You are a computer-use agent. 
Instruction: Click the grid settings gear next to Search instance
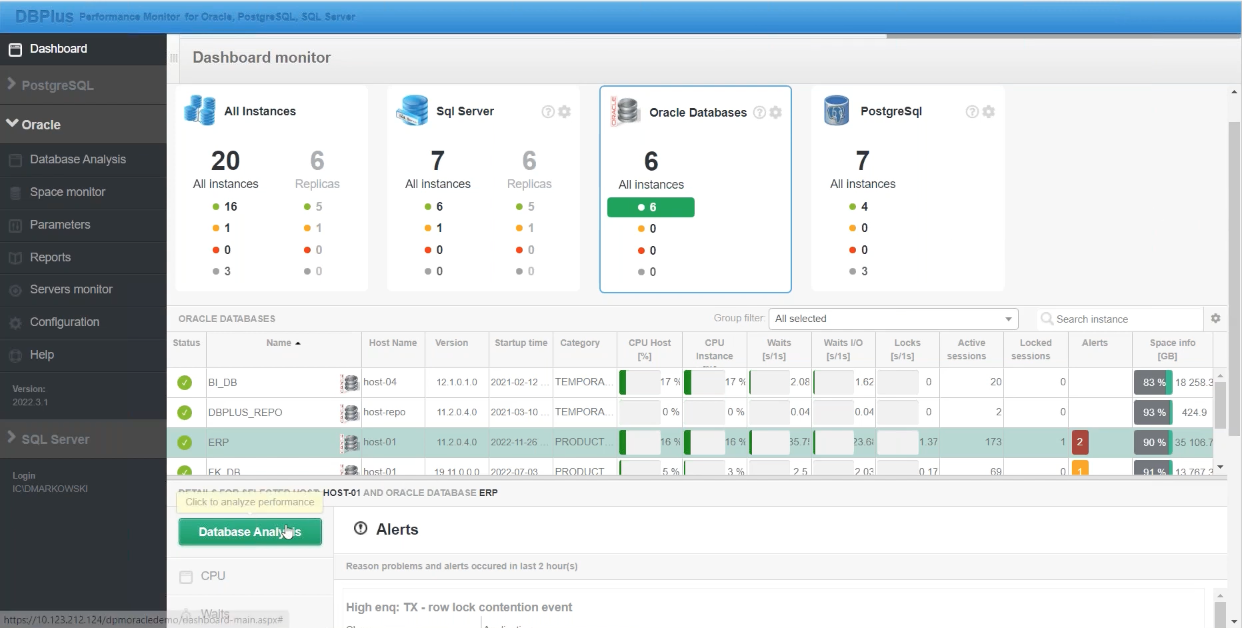[x=1216, y=318]
